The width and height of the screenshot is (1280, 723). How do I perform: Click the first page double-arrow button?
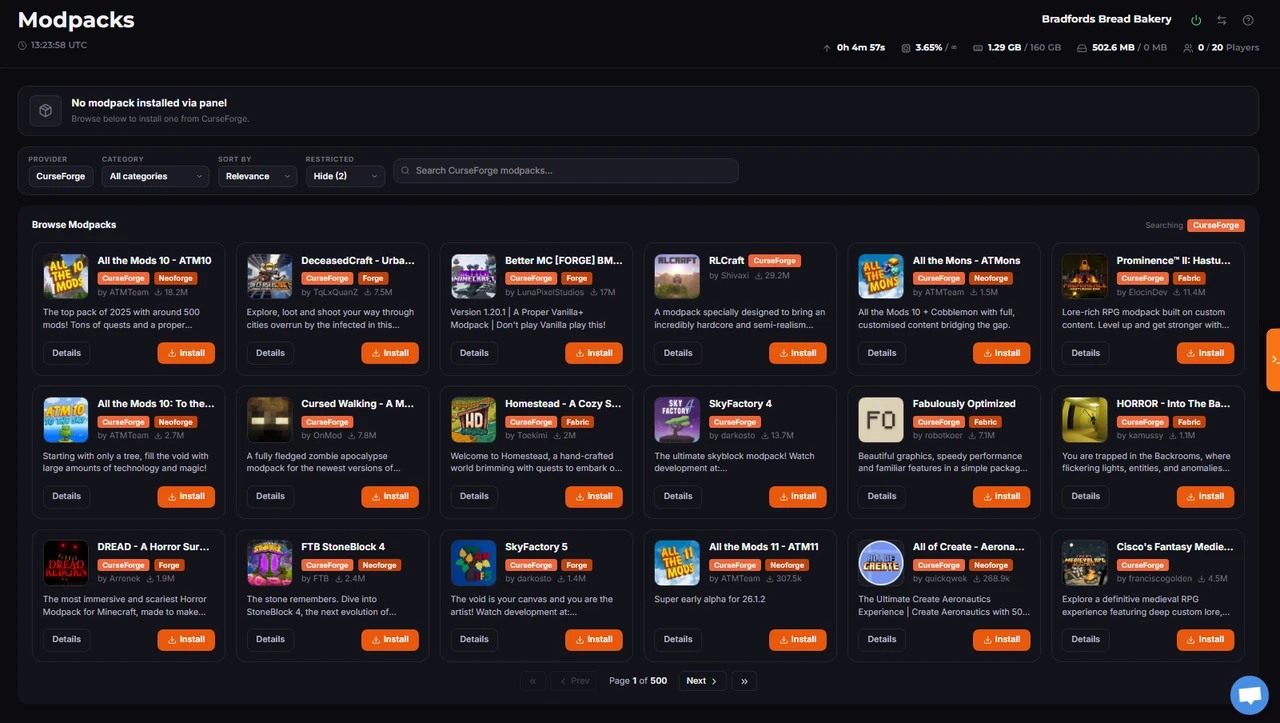pos(533,681)
